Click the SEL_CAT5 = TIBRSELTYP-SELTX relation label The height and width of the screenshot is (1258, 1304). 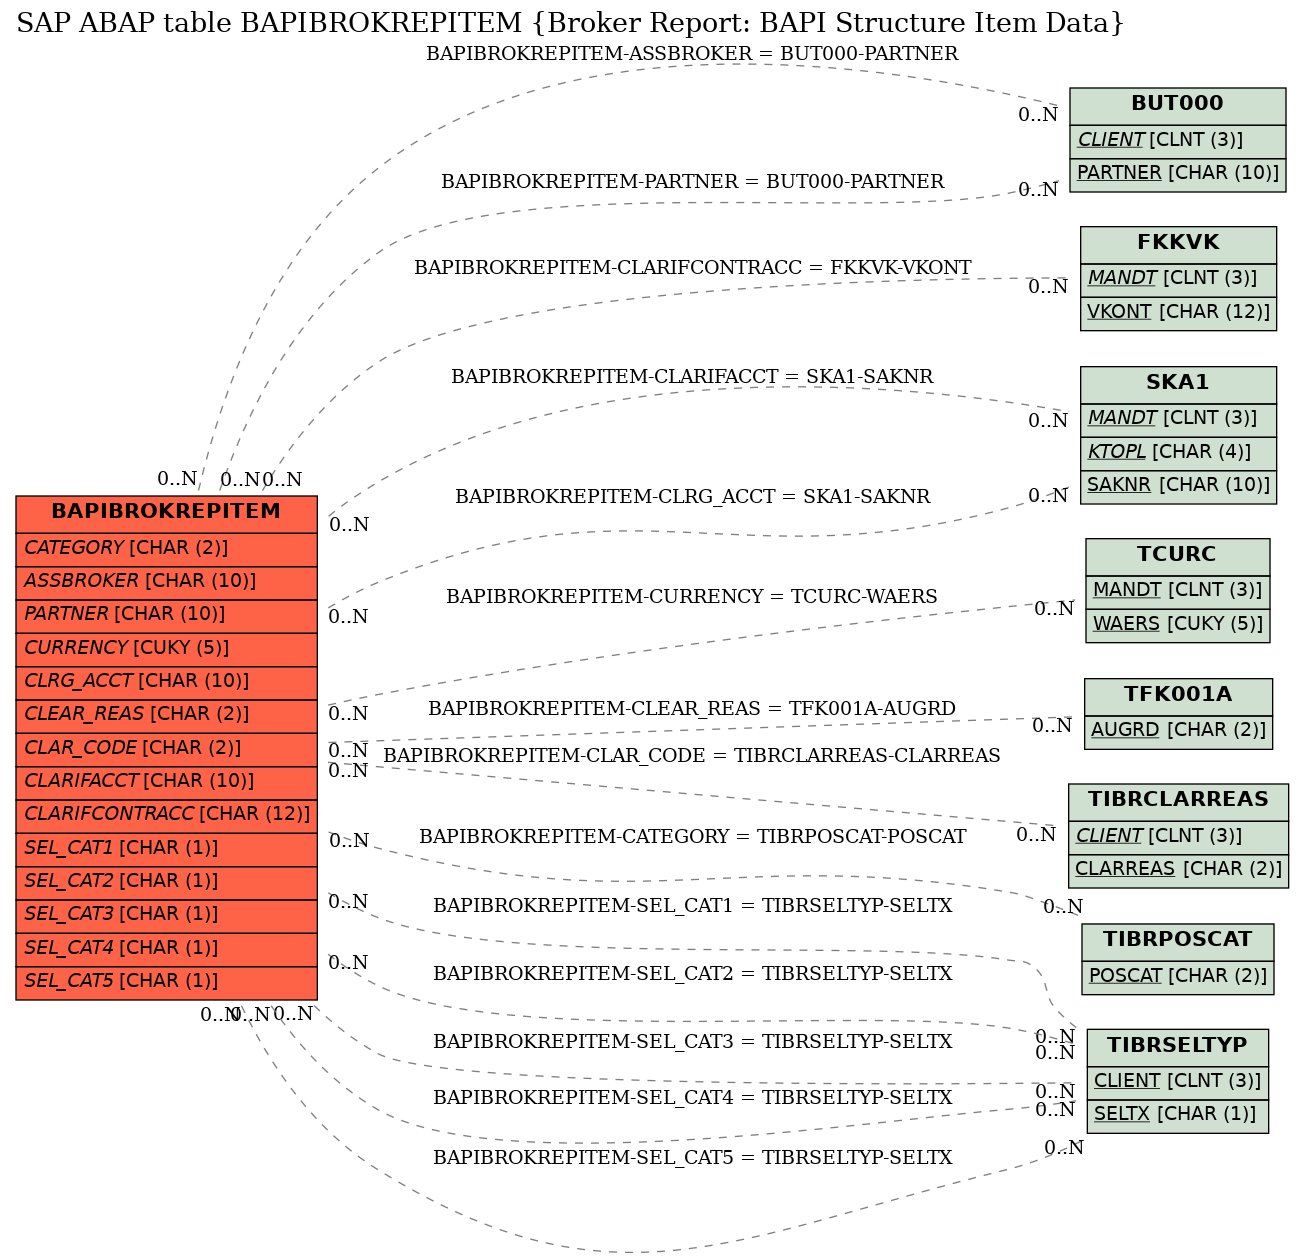point(692,1158)
